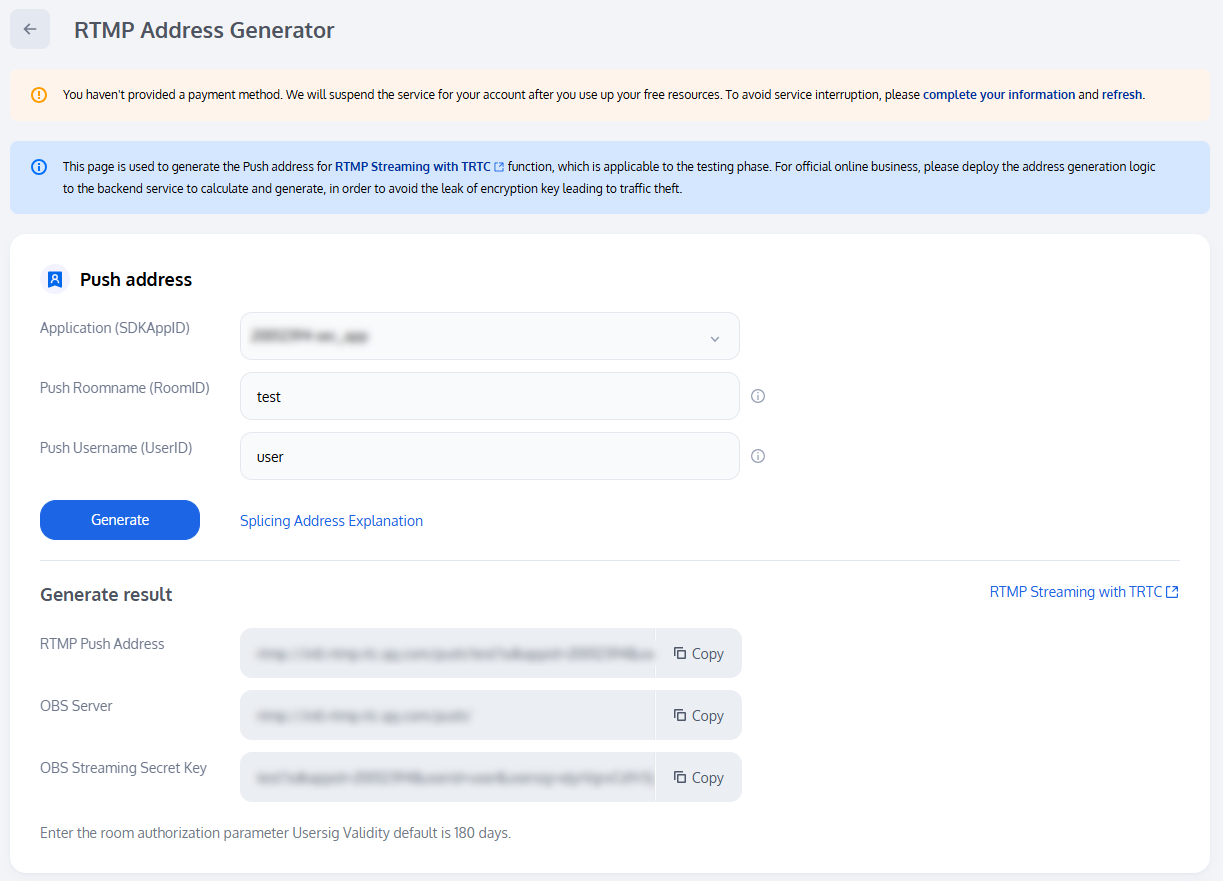Image resolution: width=1223 pixels, height=881 pixels.
Task: Click the RTMP Push Address result field
Action: click(x=448, y=653)
